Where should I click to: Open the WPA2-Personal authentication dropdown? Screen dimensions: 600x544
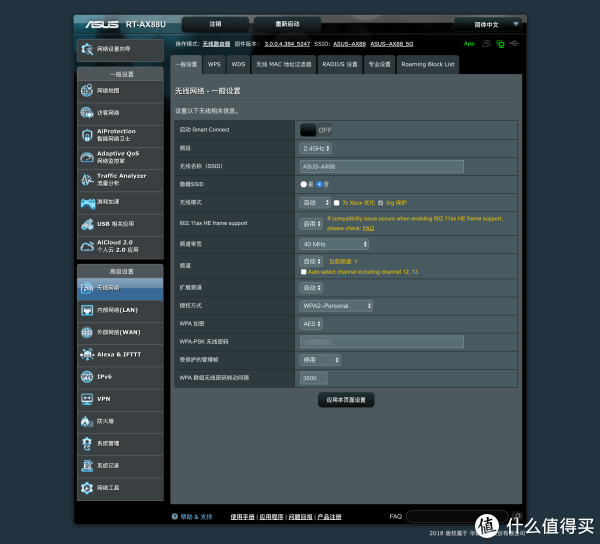337,306
